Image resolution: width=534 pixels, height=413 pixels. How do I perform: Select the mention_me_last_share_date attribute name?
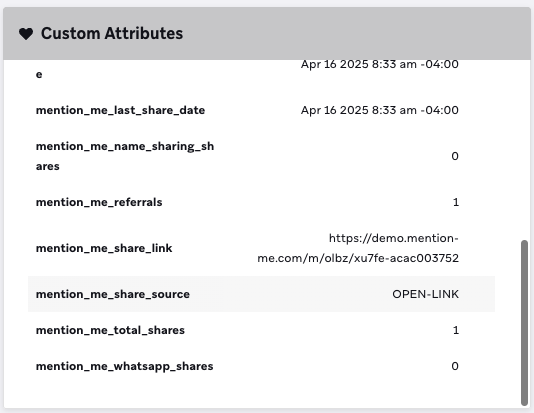click(120, 110)
